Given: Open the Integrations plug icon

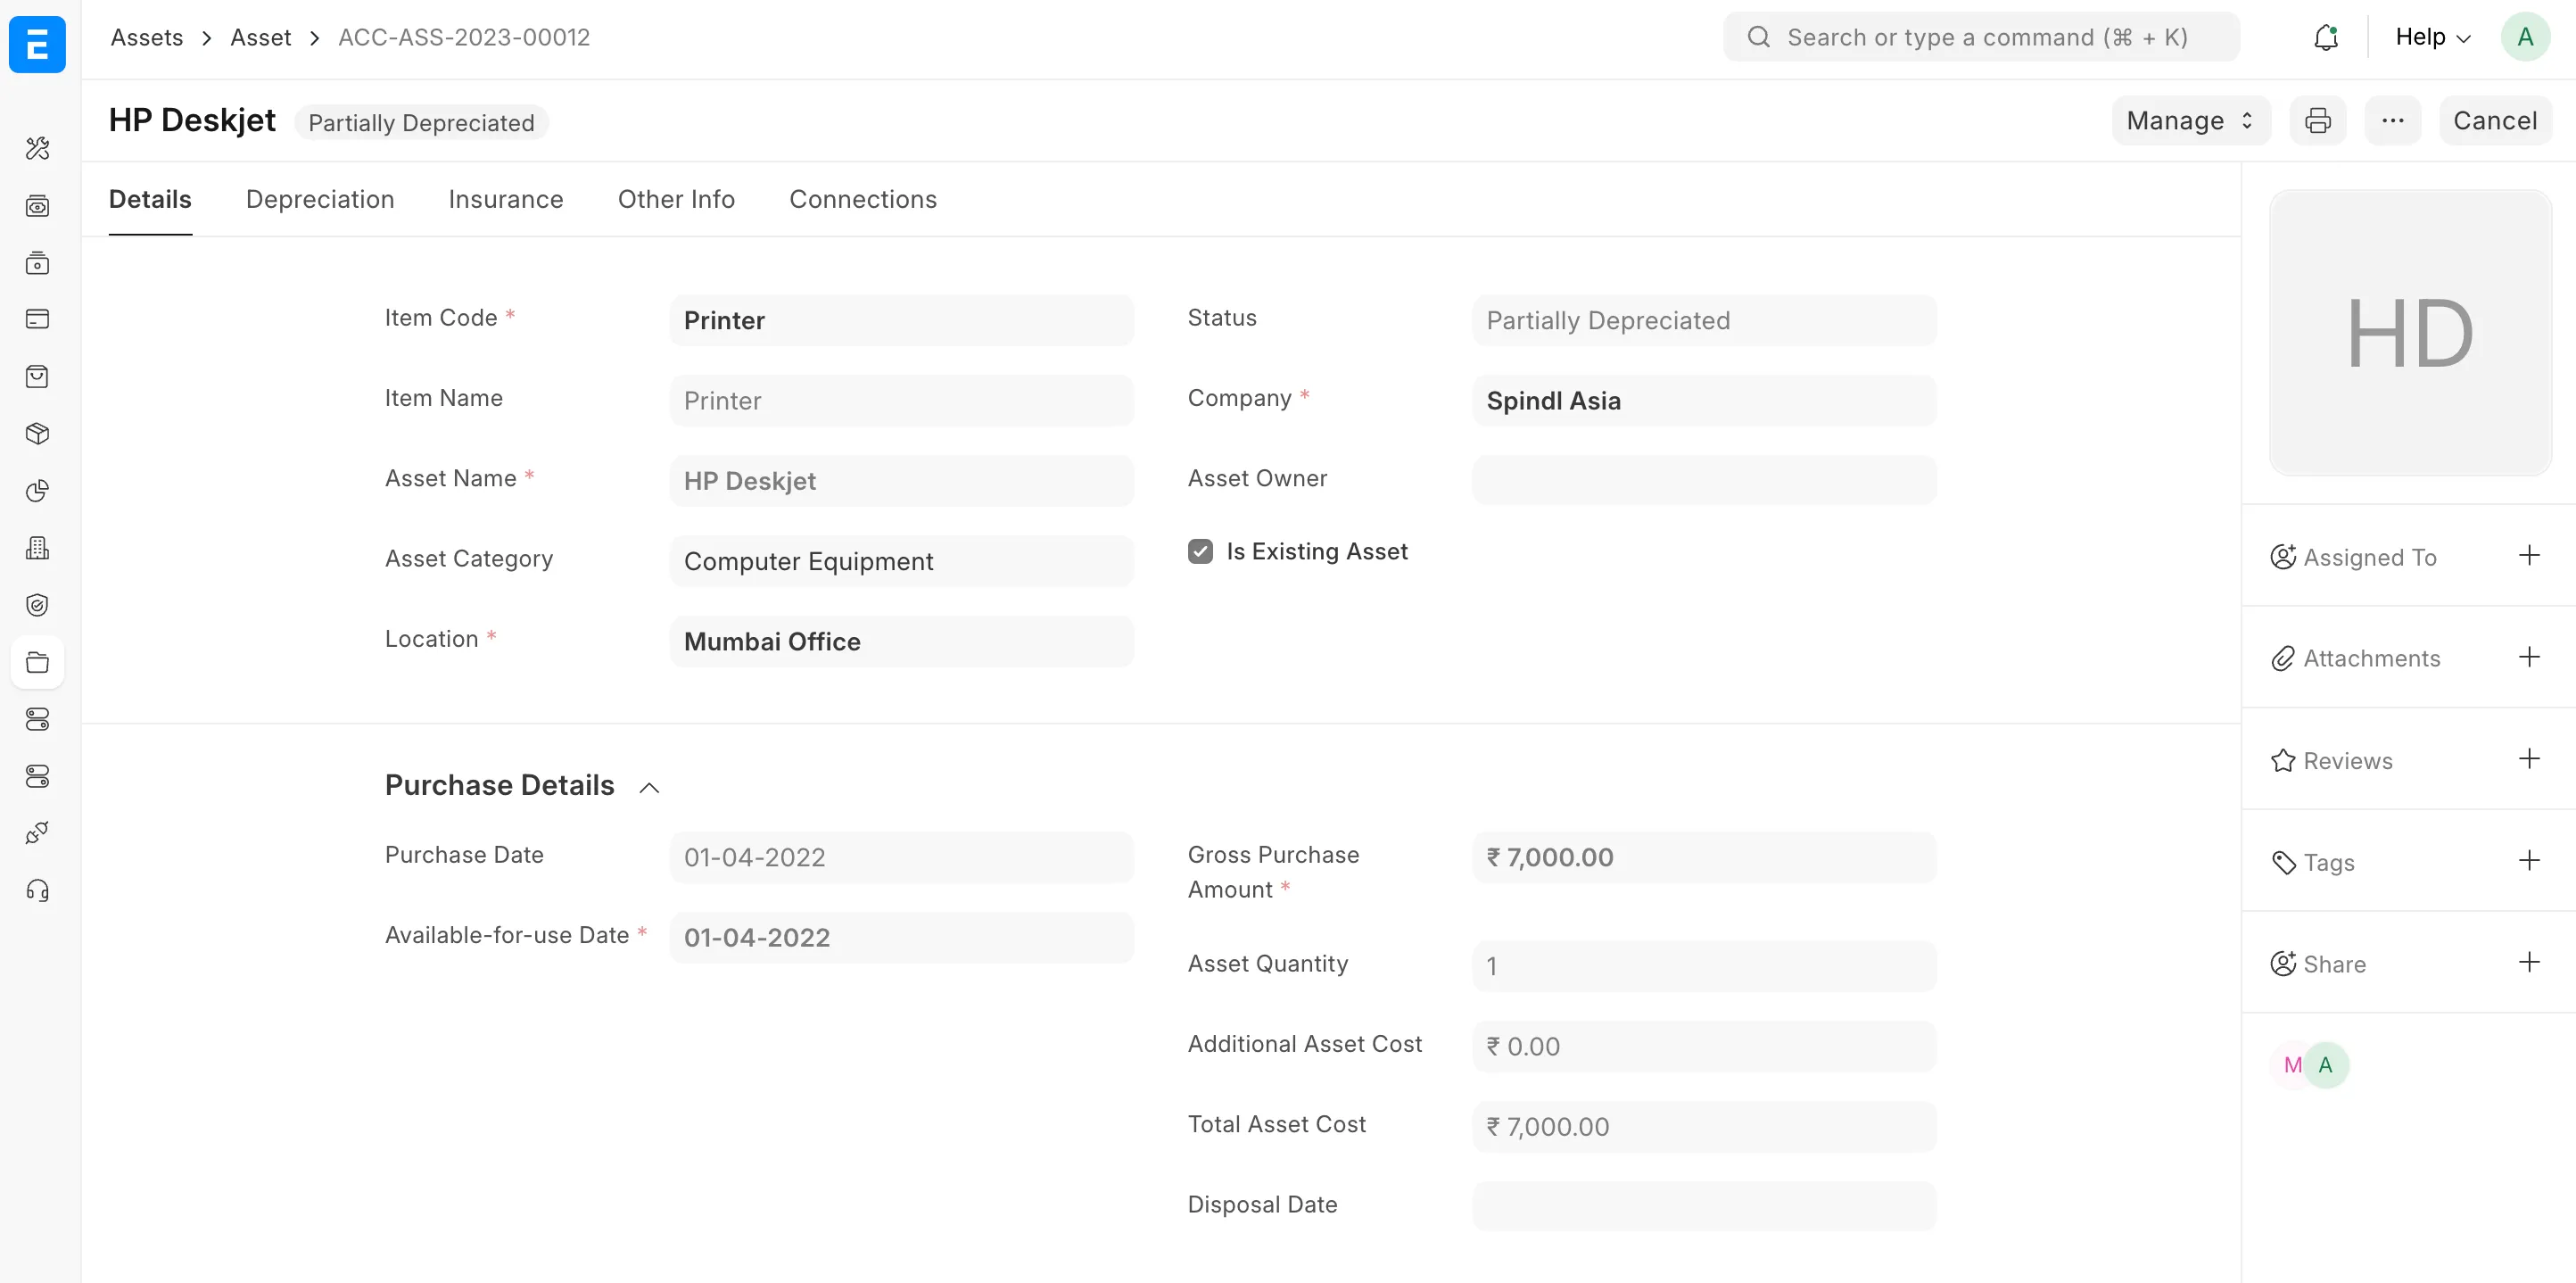Looking at the screenshot, I should [x=37, y=832].
